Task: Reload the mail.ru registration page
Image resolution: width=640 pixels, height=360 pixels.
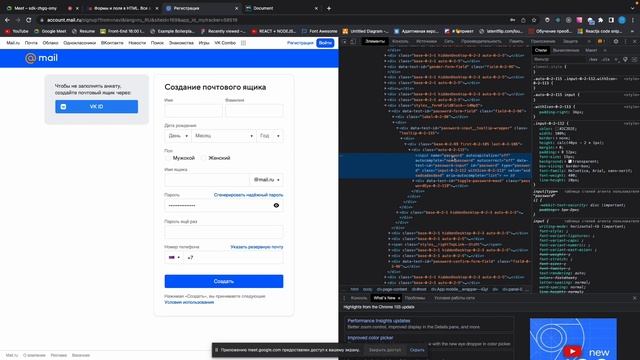Action: (x=29, y=20)
